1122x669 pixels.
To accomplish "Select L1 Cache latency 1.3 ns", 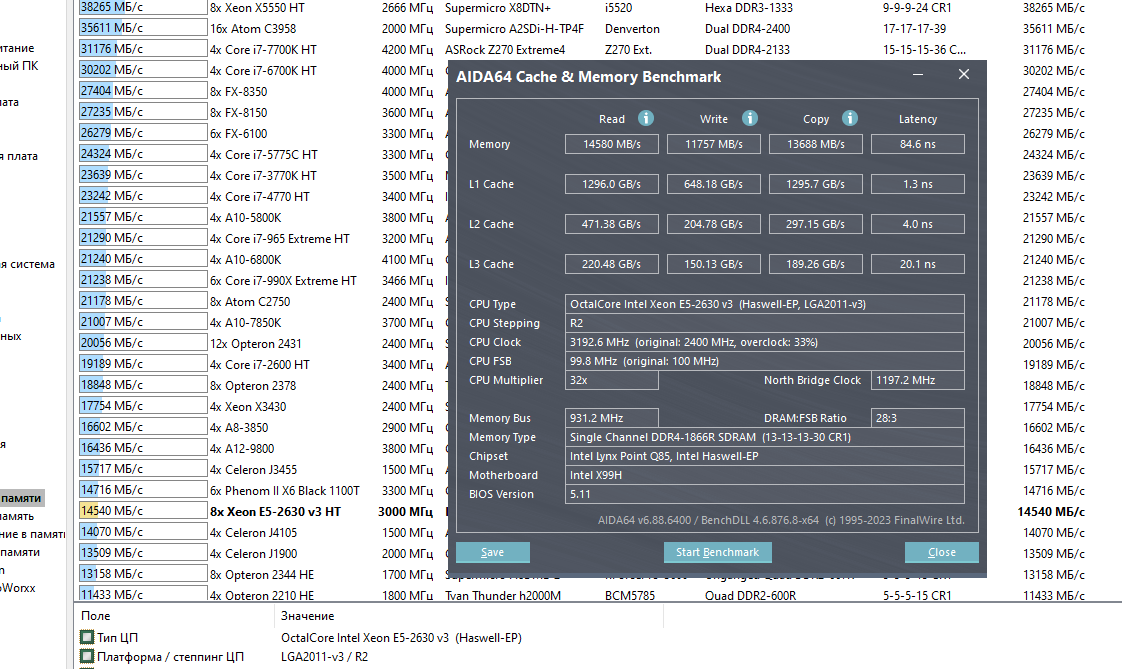I will pos(917,184).
